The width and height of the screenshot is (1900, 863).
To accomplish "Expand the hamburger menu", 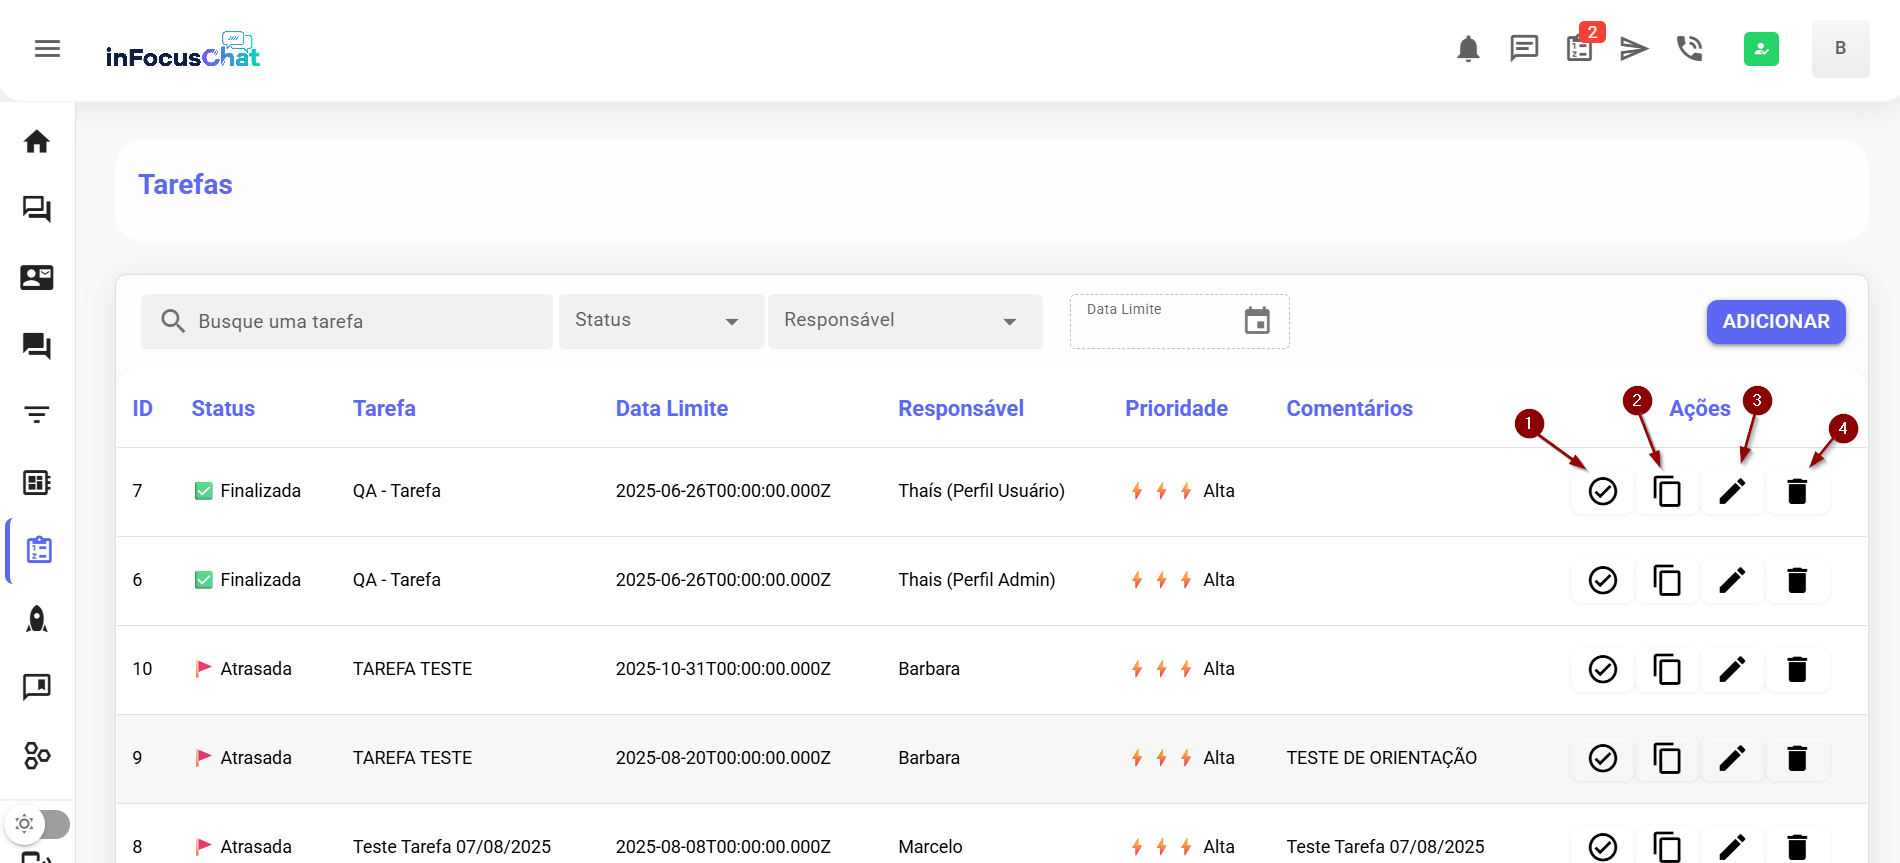I will [x=47, y=49].
